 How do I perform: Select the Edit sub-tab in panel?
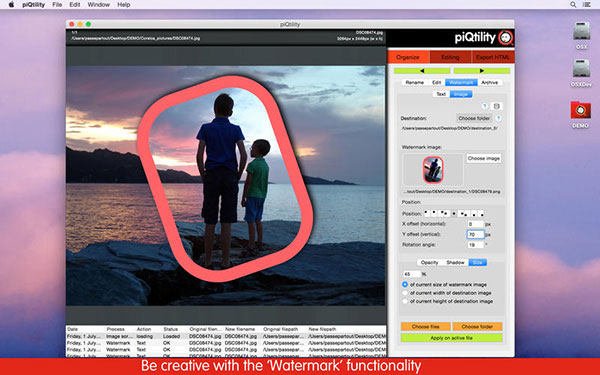click(x=437, y=82)
